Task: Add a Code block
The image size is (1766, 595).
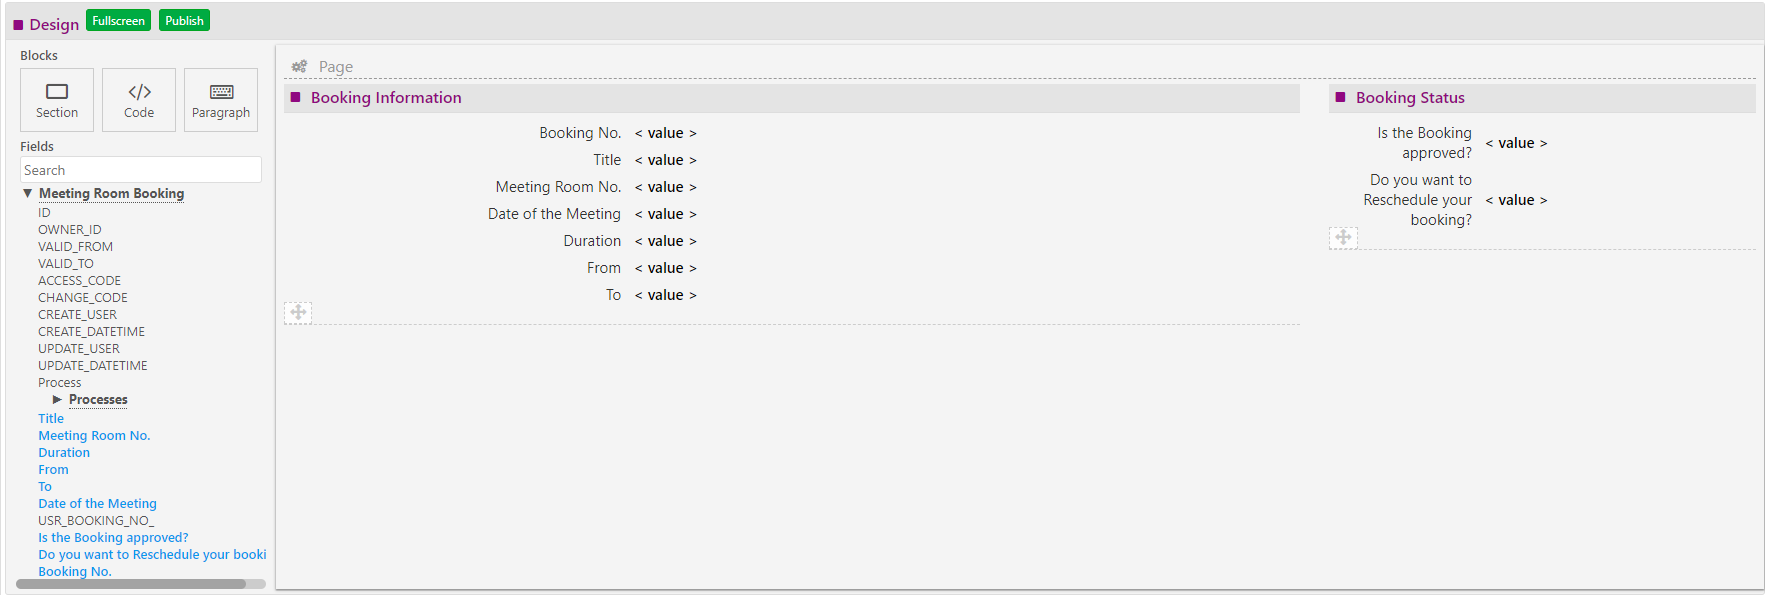Action: point(138,99)
